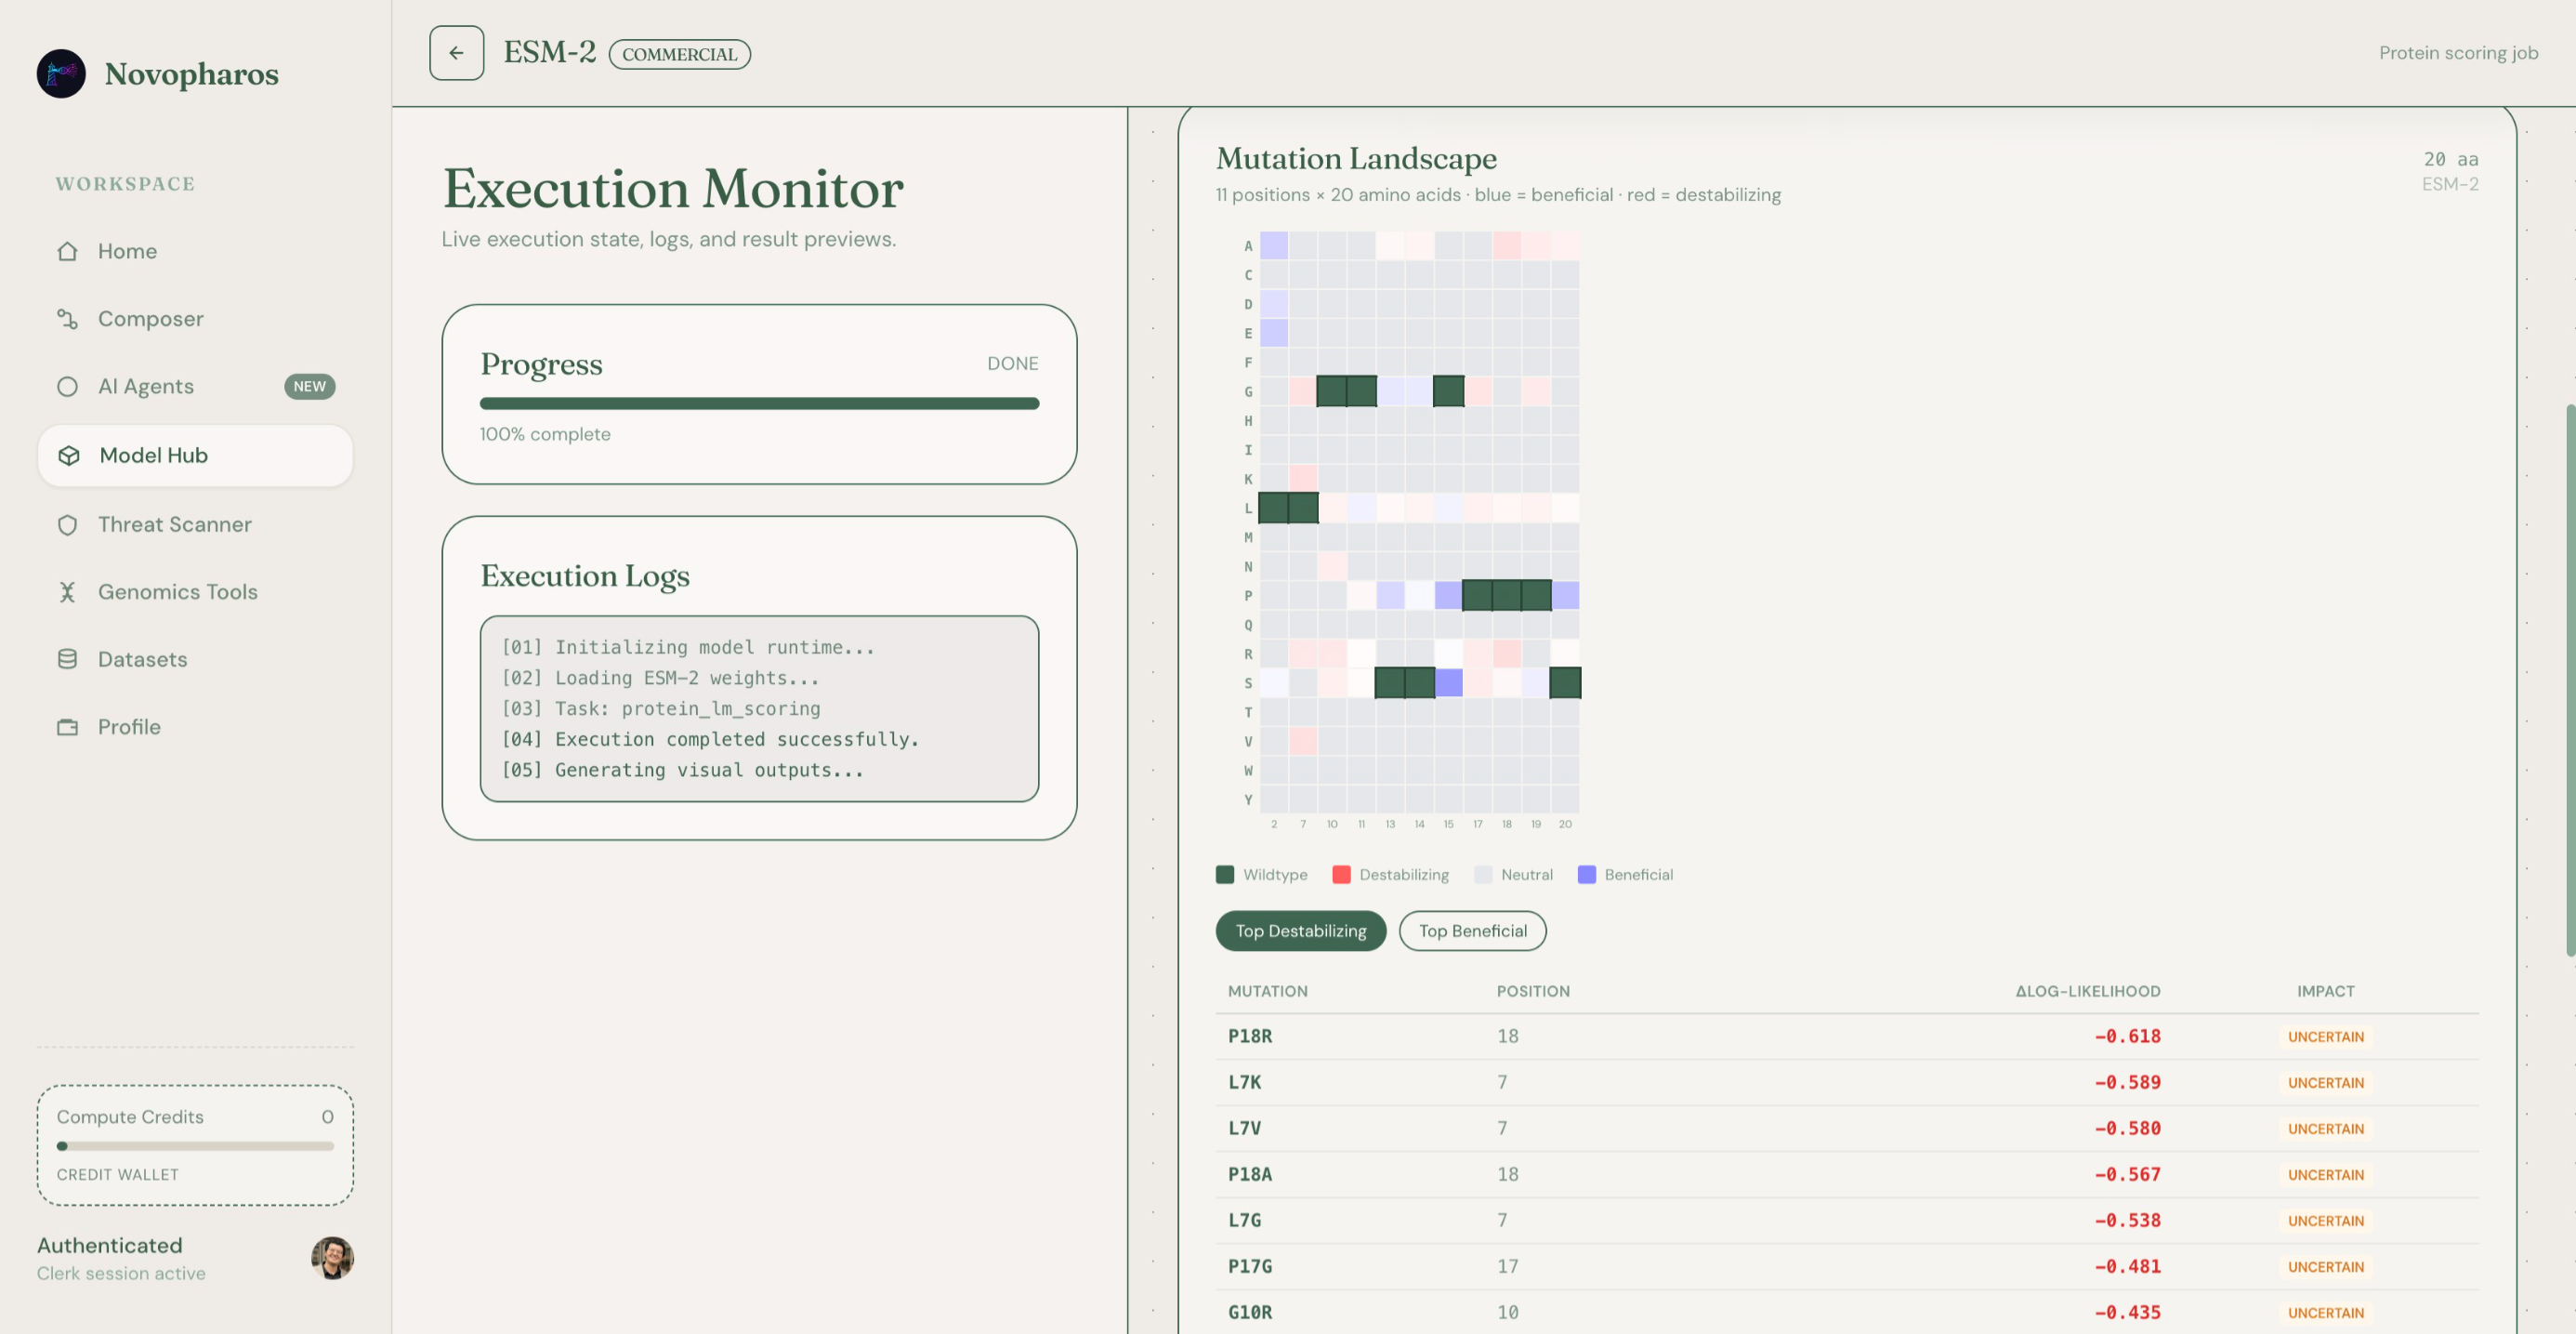Image resolution: width=2576 pixels, height=1334 pixels.
Task: Click the Compute Credits progress slider
Action: click(x=196, y=1146)
